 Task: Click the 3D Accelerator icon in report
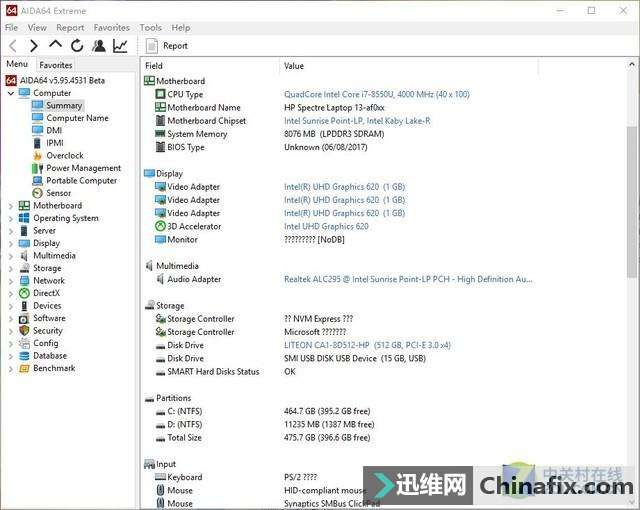point(160,226)
